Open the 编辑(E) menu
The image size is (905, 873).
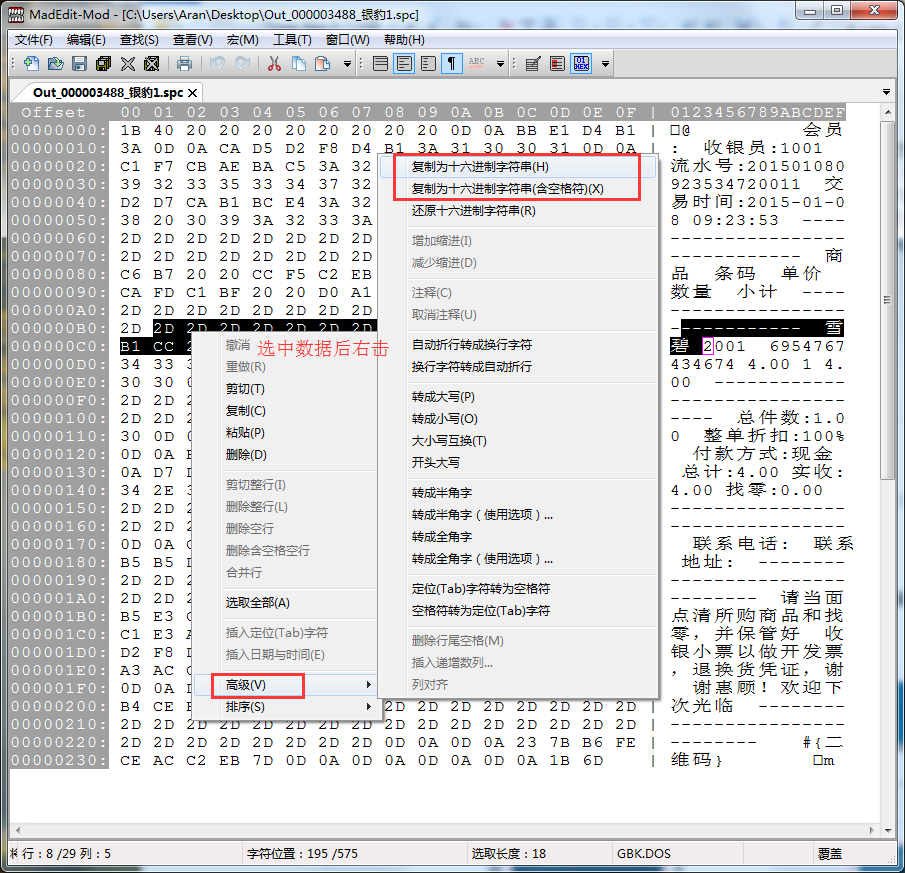coord(86,40)
